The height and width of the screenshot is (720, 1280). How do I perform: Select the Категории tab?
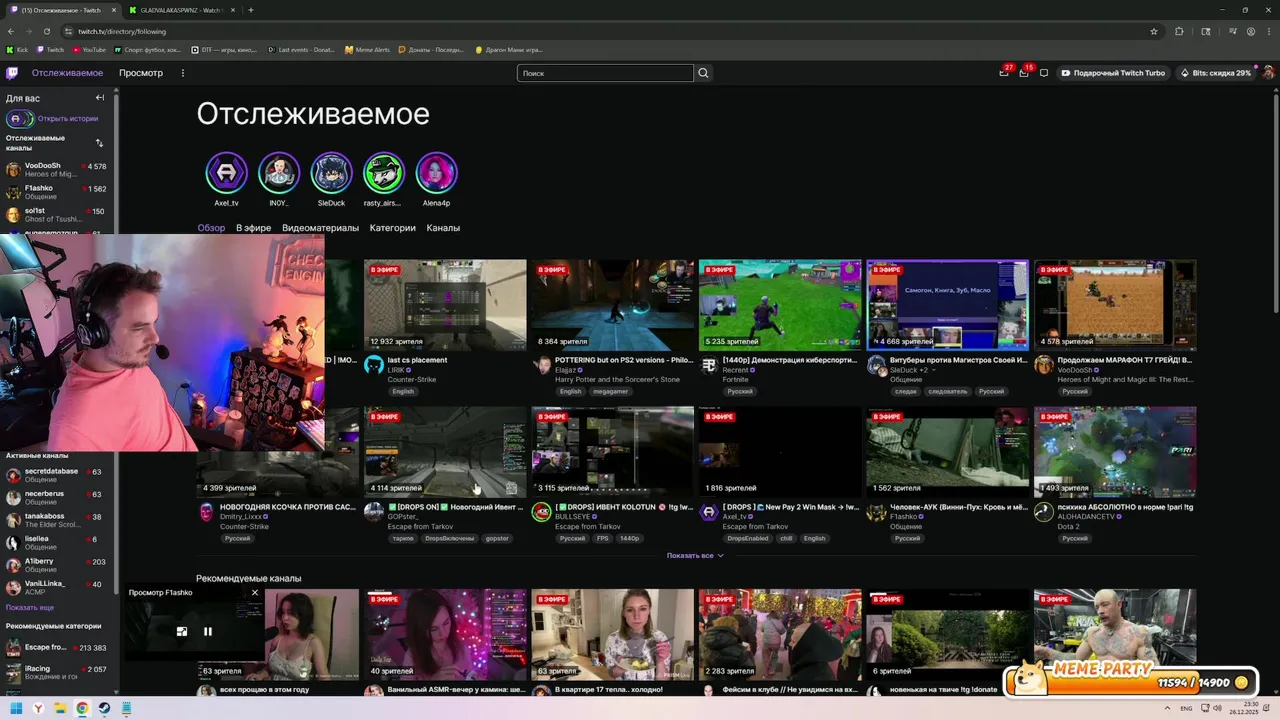coord(392,228)
